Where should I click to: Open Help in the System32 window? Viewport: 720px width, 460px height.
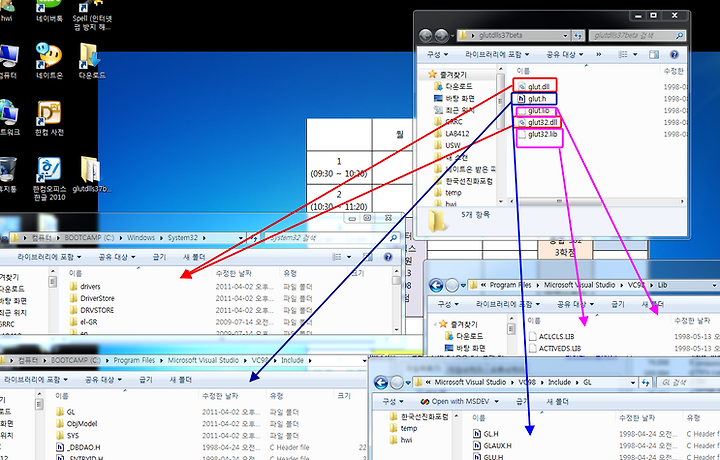388,257
